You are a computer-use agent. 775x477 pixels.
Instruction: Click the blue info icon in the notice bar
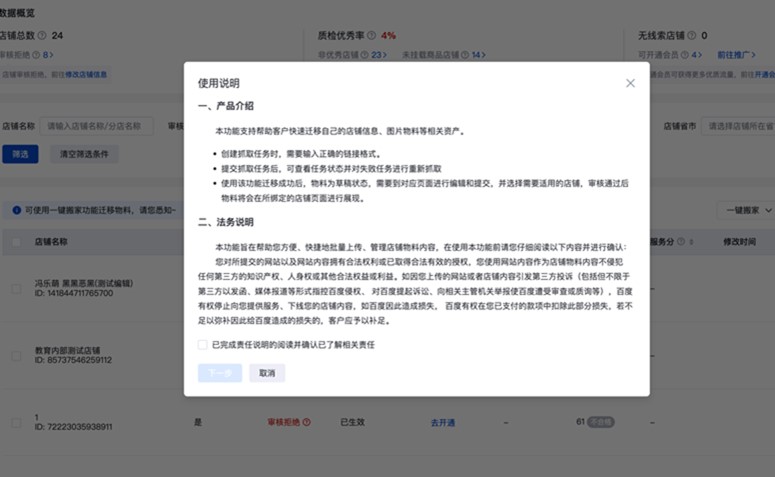pyautogui.click(x=16, y=210)
